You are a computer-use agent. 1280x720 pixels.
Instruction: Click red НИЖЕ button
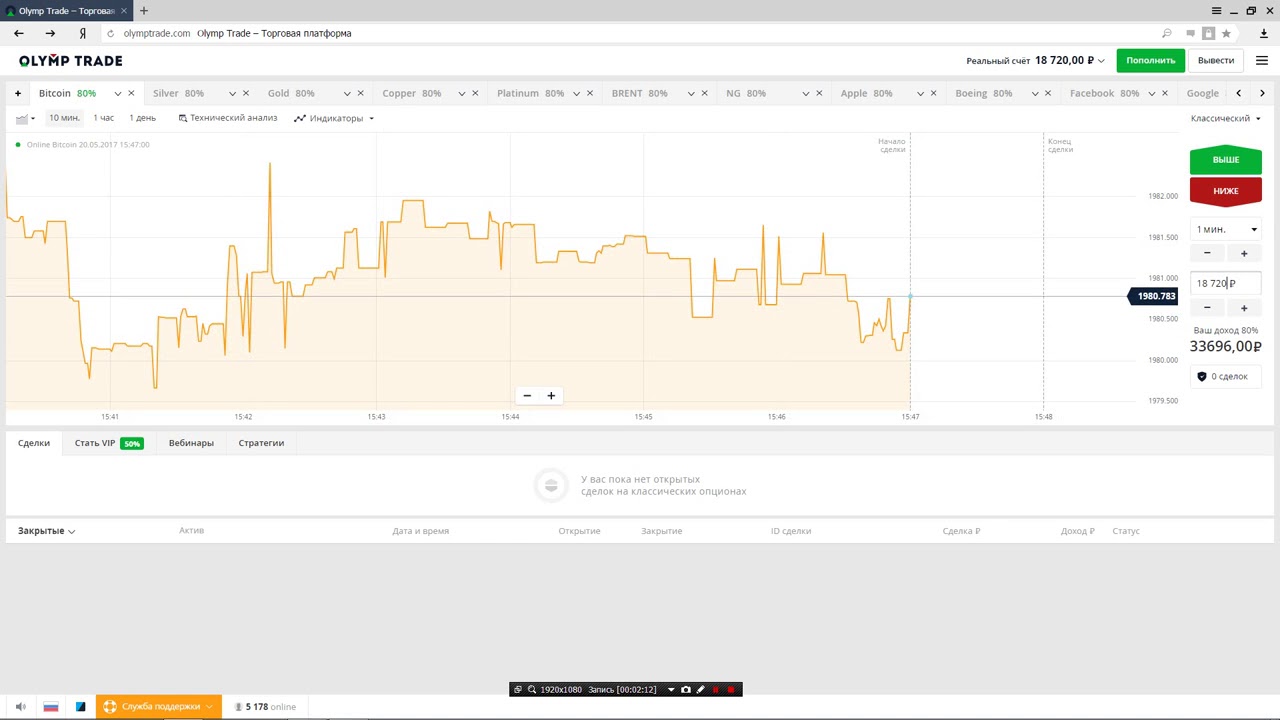[x=1225, y=191]
